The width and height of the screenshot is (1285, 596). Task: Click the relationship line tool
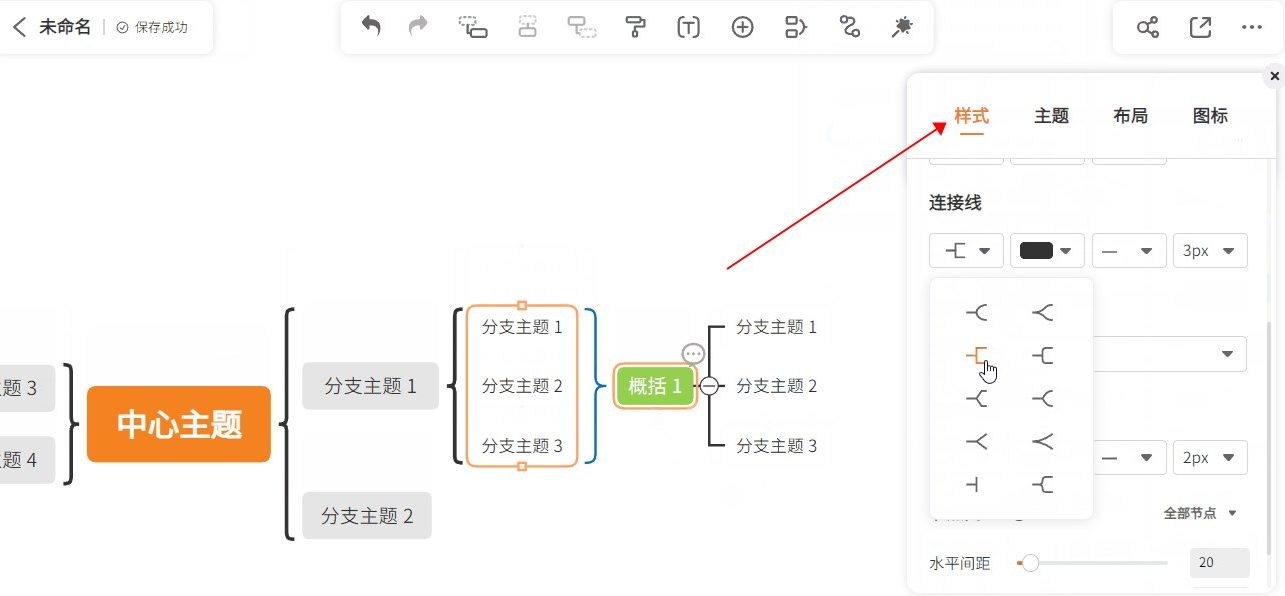pyautogui.click(x=850, y=27)
